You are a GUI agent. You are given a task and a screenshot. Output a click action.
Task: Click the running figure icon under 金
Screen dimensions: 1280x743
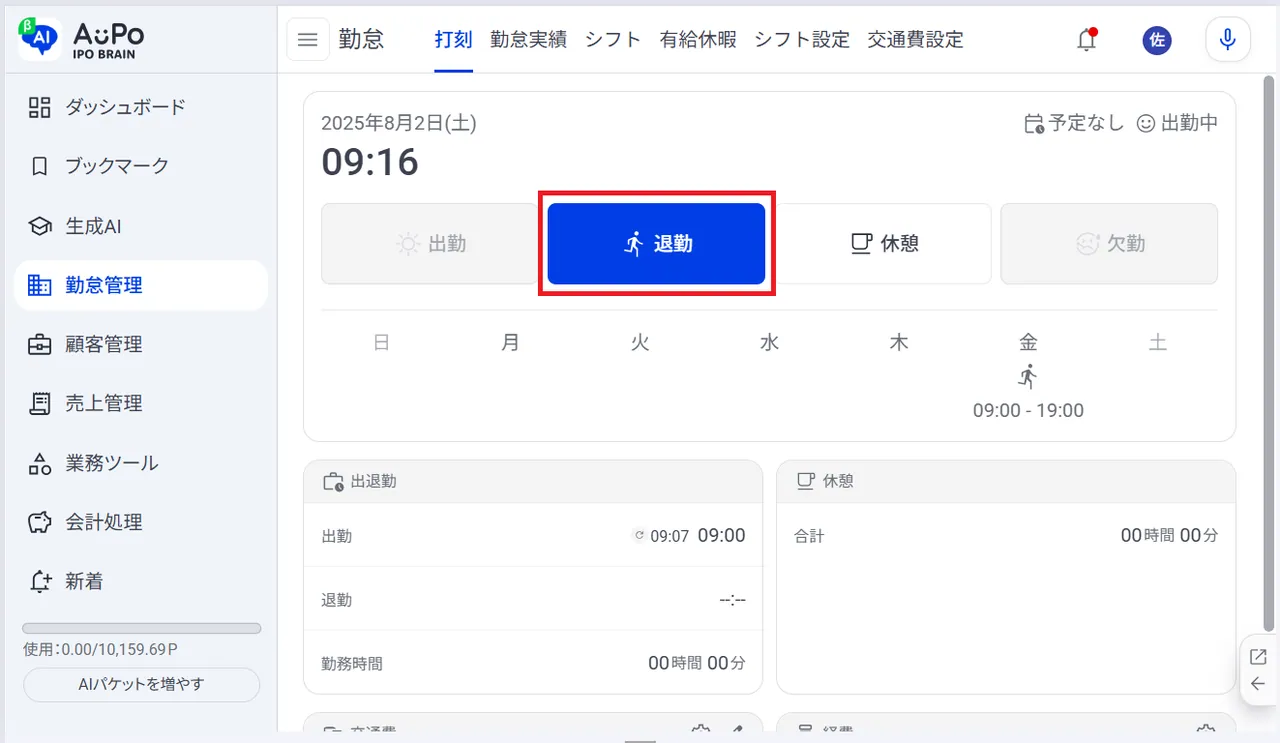[1028, 376]
